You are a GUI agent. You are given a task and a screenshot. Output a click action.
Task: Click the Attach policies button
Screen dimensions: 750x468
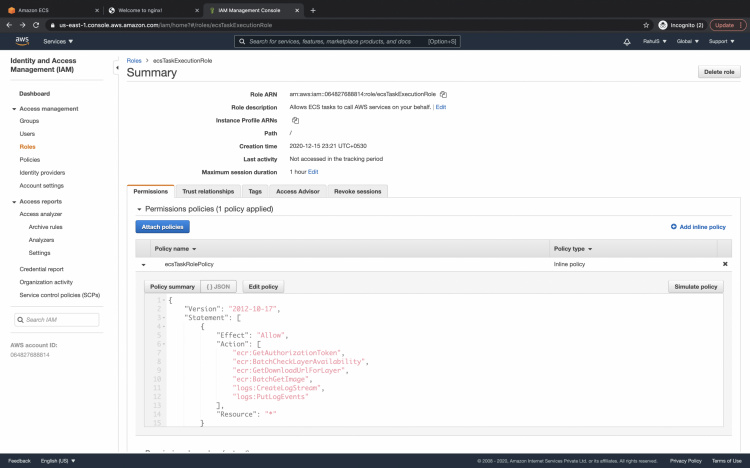pos(162,227)
